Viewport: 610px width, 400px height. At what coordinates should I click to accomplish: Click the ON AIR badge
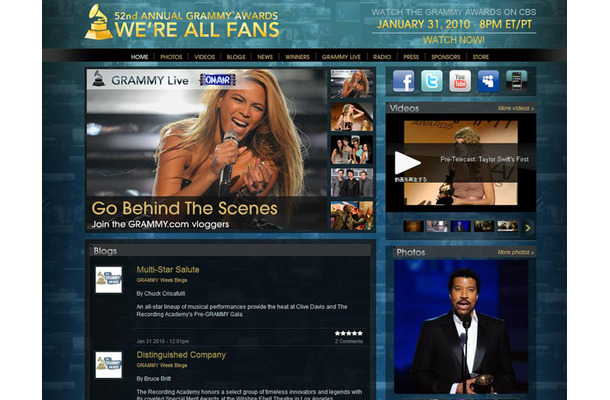pos(217,80)
